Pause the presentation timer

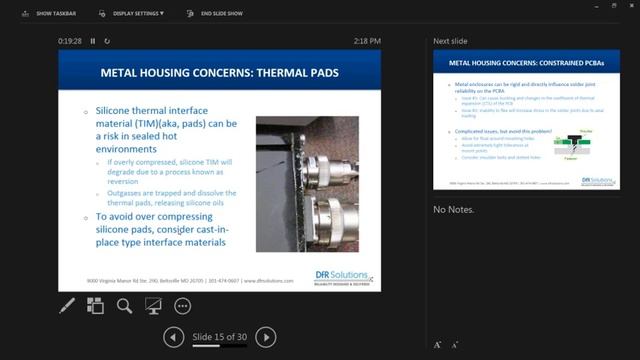point(93,41)
